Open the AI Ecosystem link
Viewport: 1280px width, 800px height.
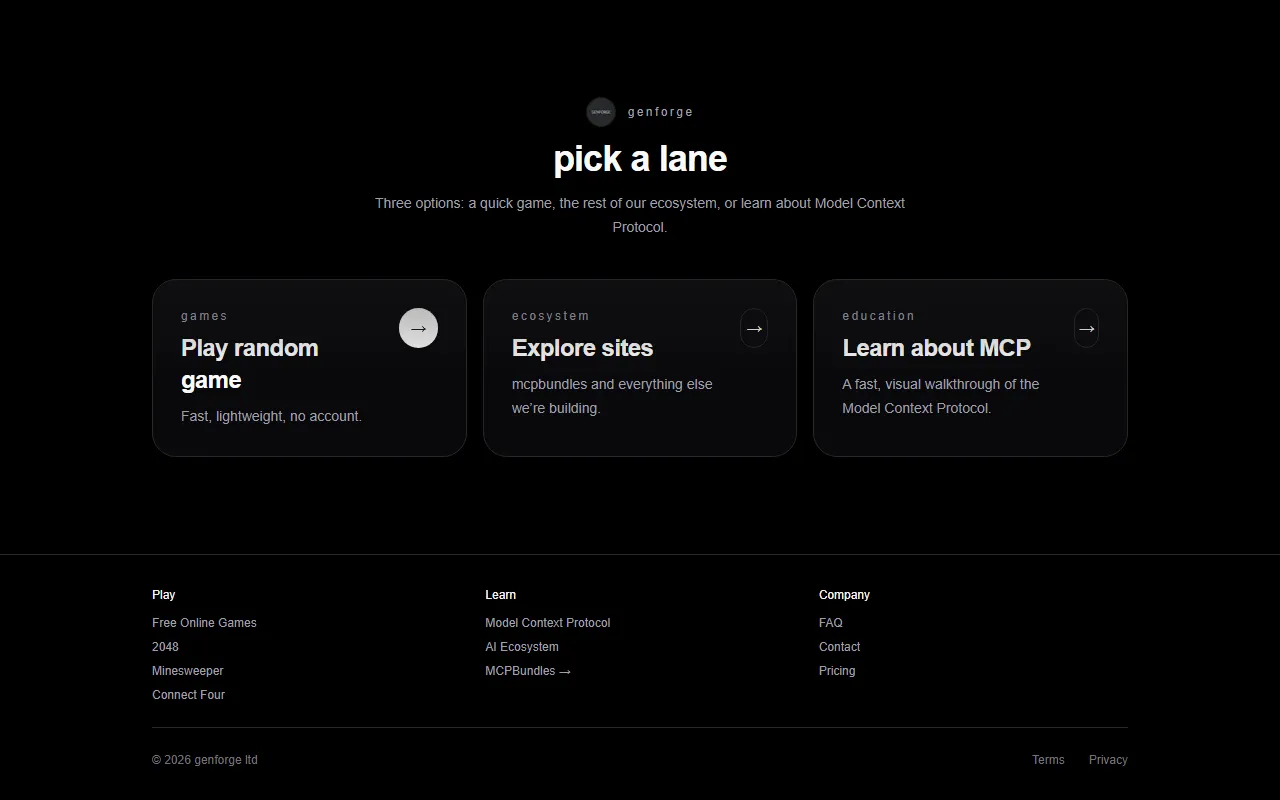522,647
